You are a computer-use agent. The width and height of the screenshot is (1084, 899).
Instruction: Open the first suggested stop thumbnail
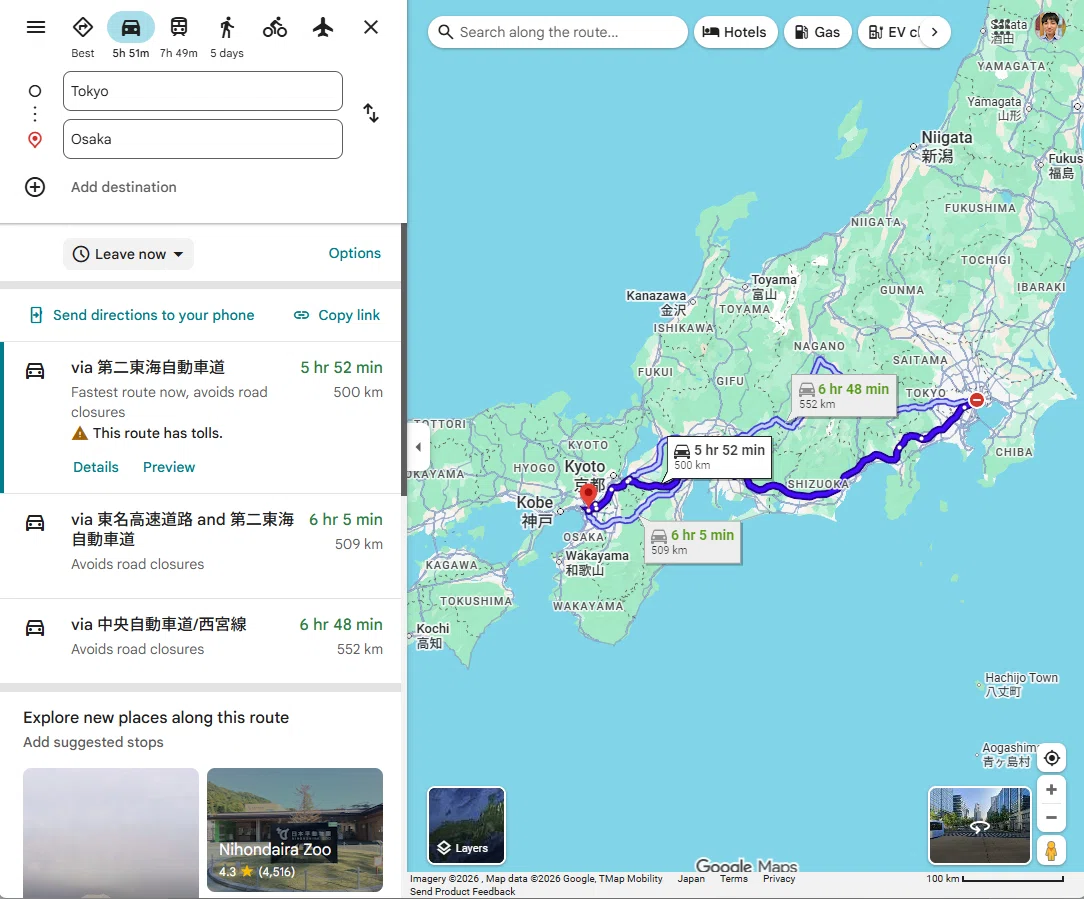(111, 833)
